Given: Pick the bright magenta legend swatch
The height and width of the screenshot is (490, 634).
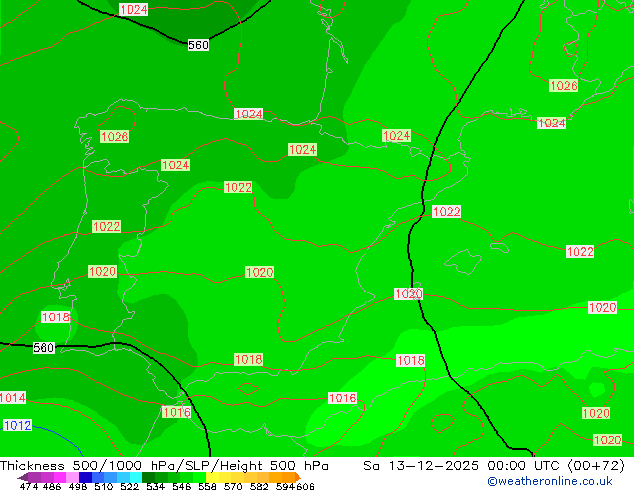Looking at the screenshot, I should (x=60, y=477).
